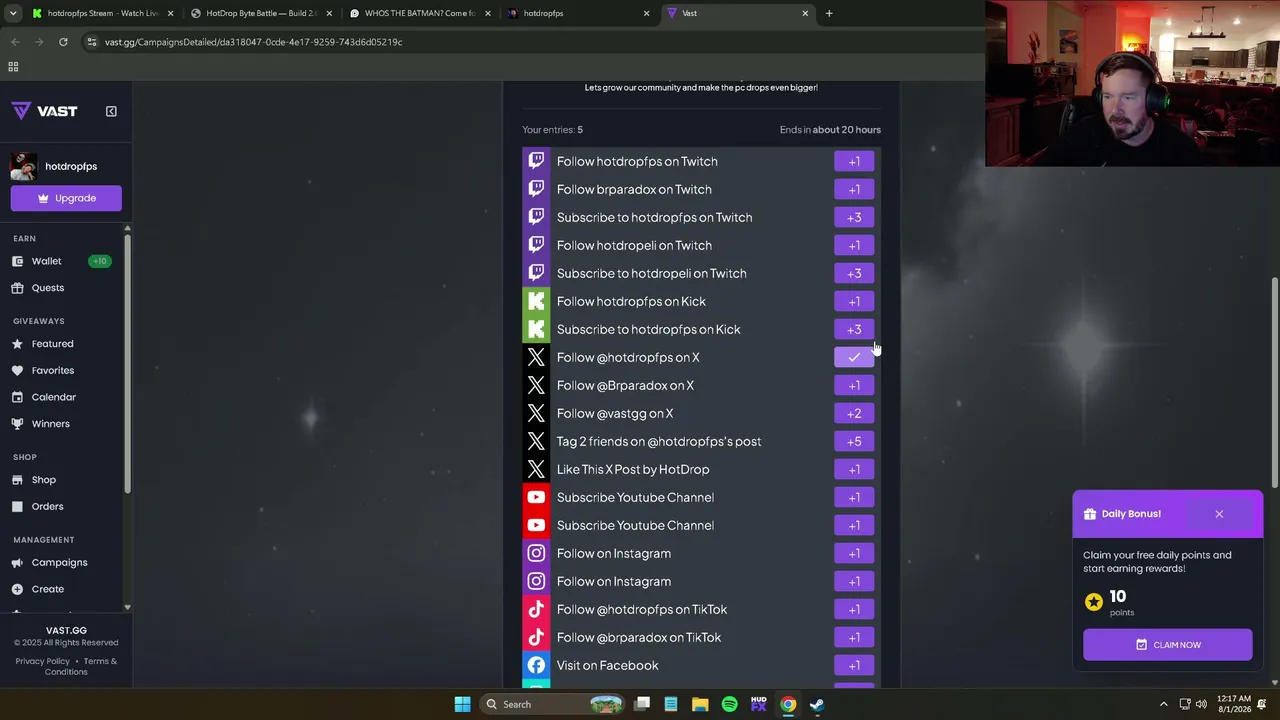The image size is (1280, 720).
Task: Open the volume control in system tray
Action: pyautogui.click(x=1201, y=704)
